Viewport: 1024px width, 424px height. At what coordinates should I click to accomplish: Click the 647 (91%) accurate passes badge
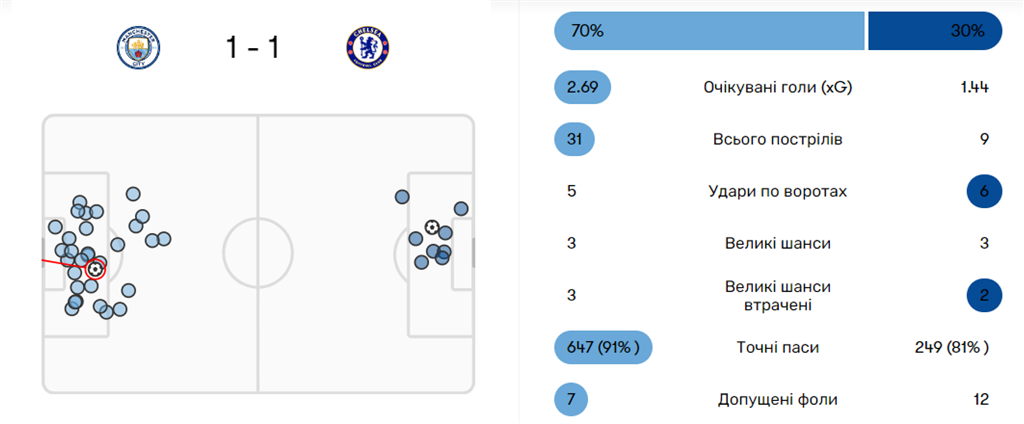(x=603, y=347)
